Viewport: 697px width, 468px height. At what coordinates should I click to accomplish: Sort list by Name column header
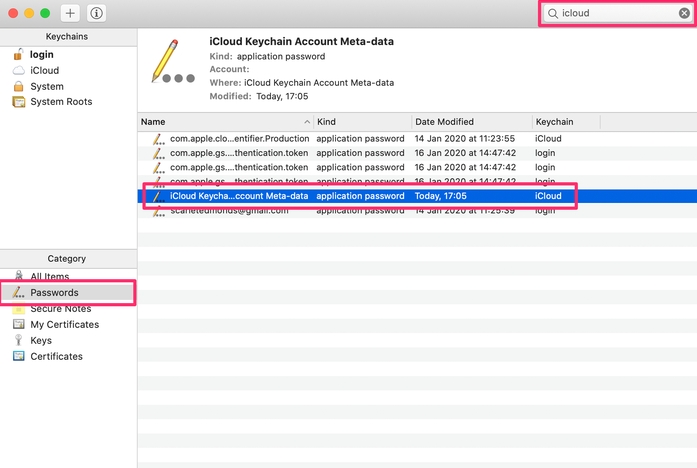[225, 122]
